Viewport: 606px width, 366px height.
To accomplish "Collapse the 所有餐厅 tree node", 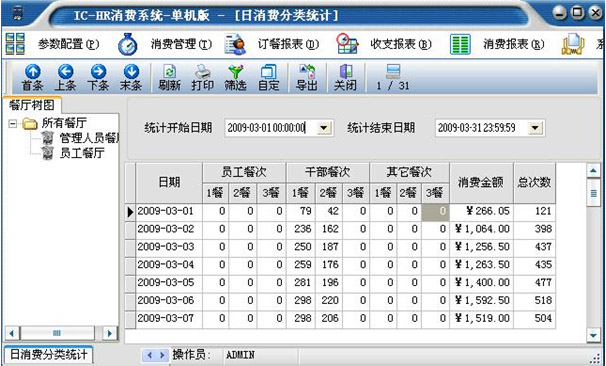I will (x=12, y=124).
